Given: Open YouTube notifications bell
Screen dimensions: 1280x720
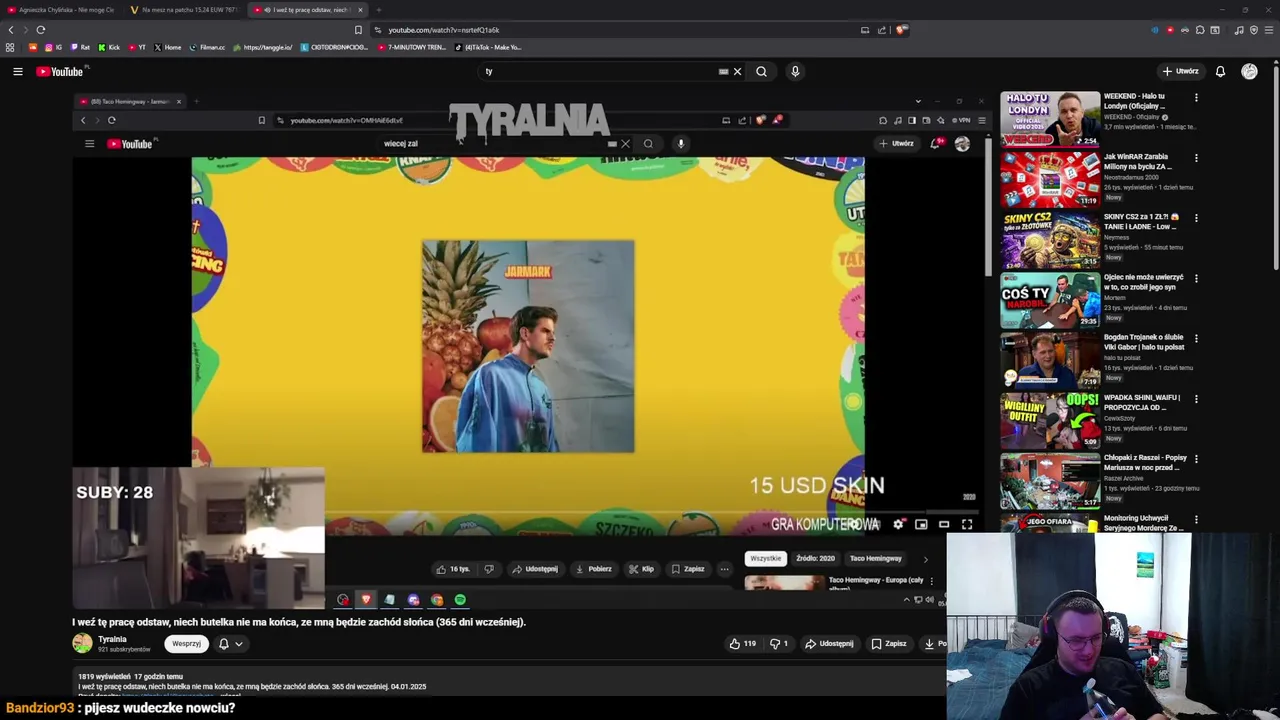Looking at the screenshot, I should pos(1220,71).
